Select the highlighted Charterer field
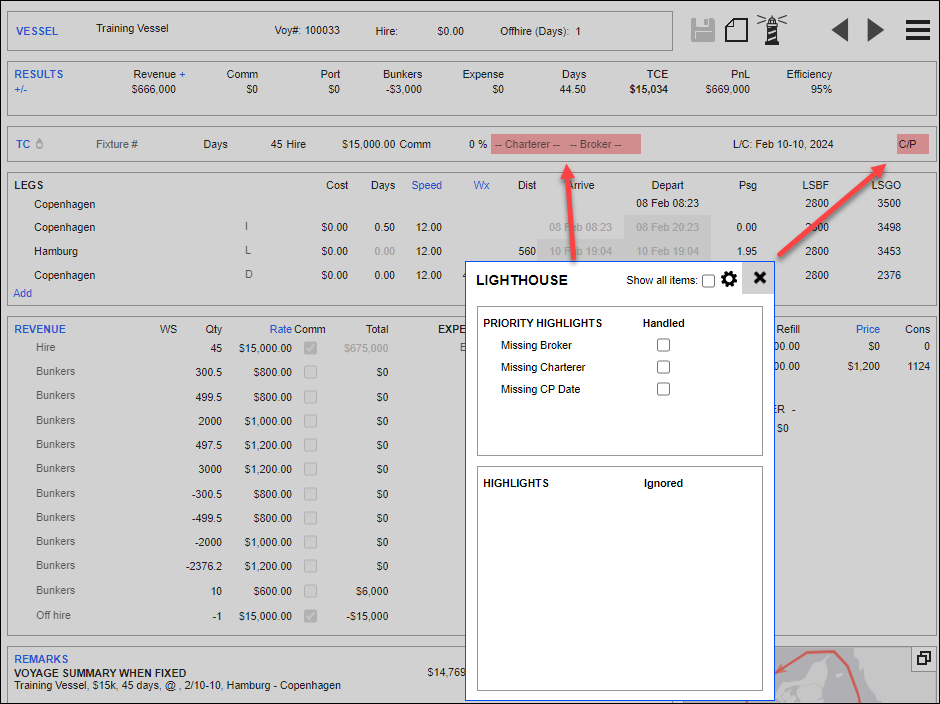This screenshot has width=940, height=704. 527,144
